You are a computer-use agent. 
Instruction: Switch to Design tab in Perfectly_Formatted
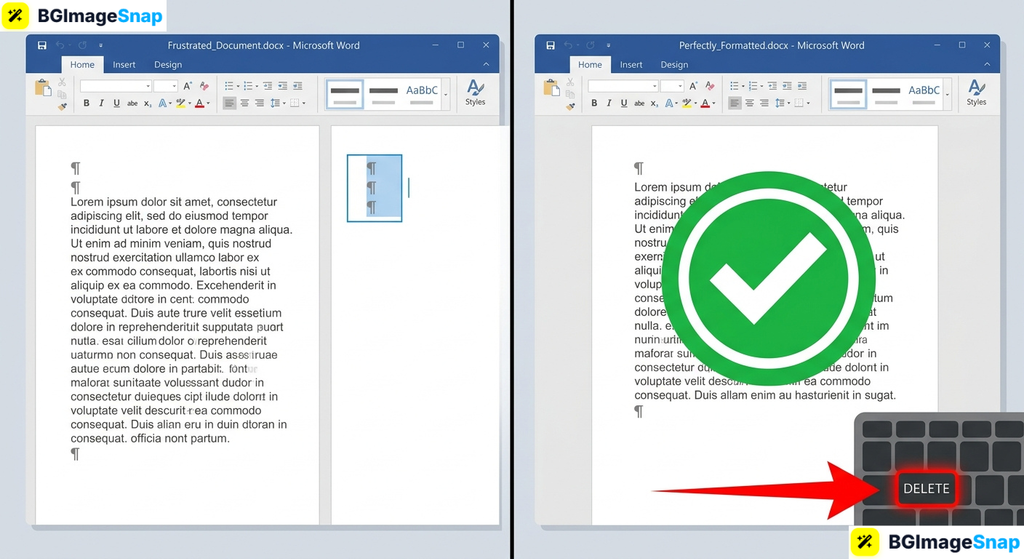point(674,65)
